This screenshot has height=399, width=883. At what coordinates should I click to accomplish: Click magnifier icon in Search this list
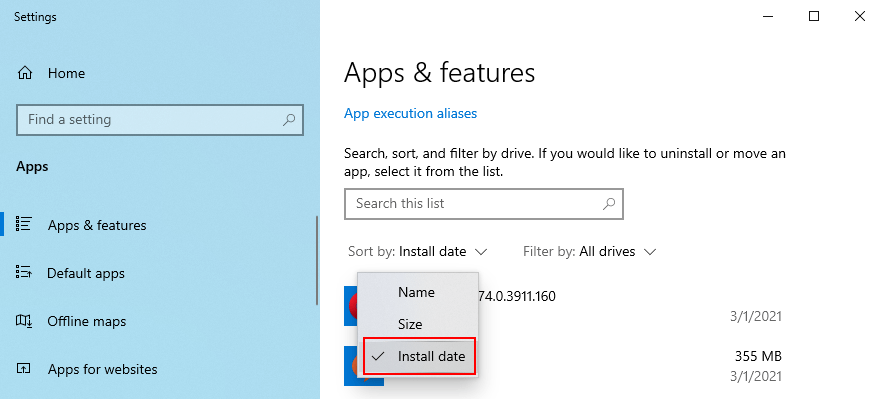point(609,203)
